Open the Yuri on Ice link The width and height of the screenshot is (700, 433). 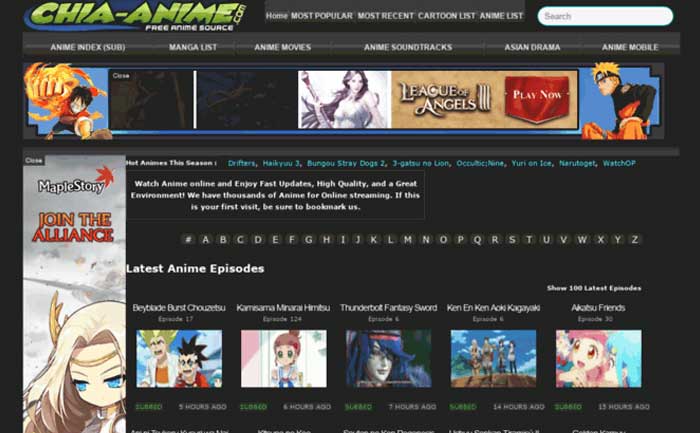pyautogui.click(x=531, y=163)
